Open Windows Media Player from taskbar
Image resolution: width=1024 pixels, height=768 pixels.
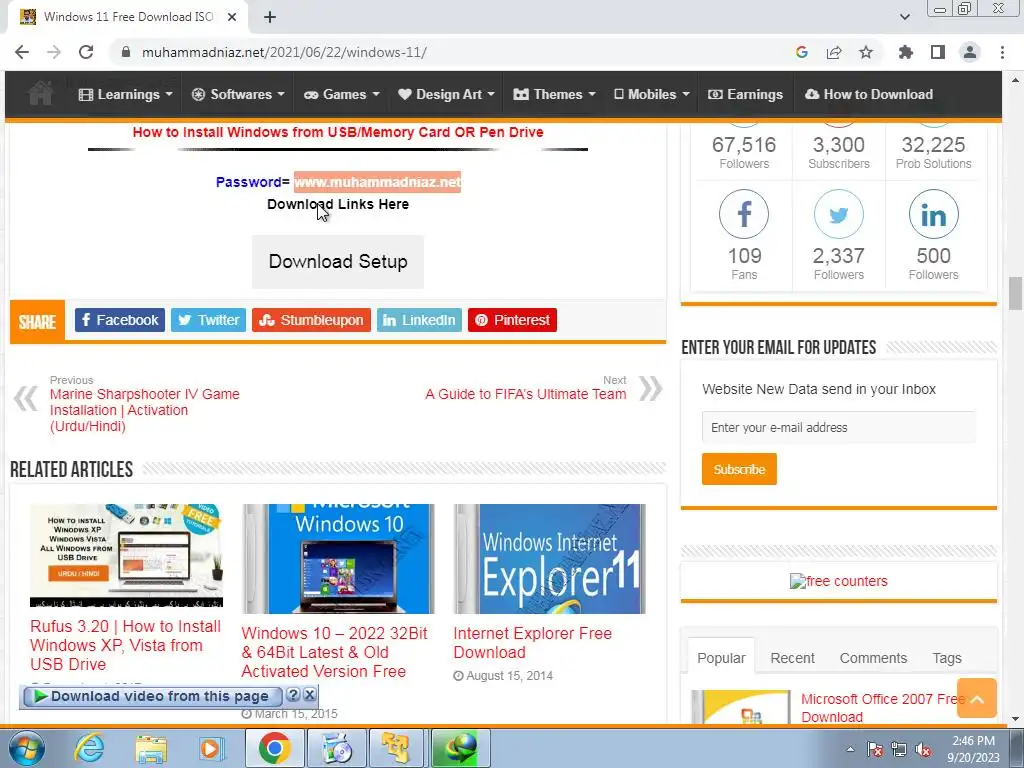click(x=211, y=748)
